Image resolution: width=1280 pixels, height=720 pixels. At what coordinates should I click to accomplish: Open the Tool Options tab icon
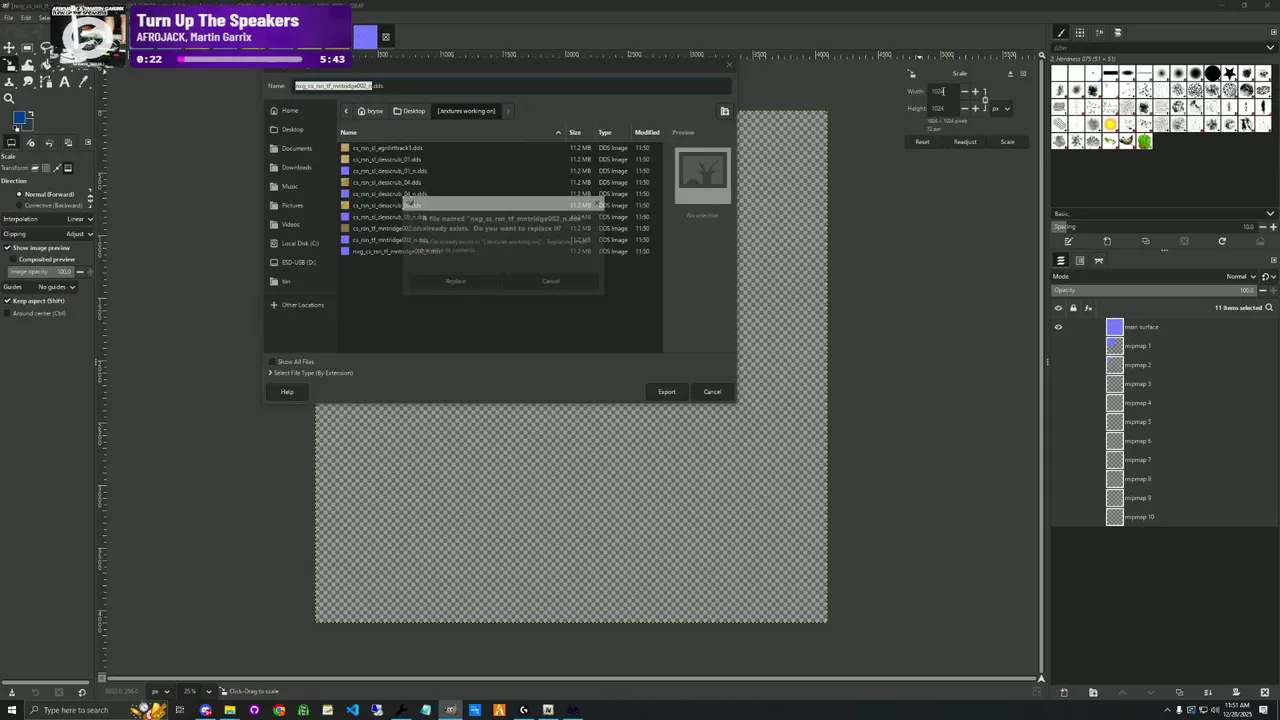pyautogui.click(x=11, y=142)
